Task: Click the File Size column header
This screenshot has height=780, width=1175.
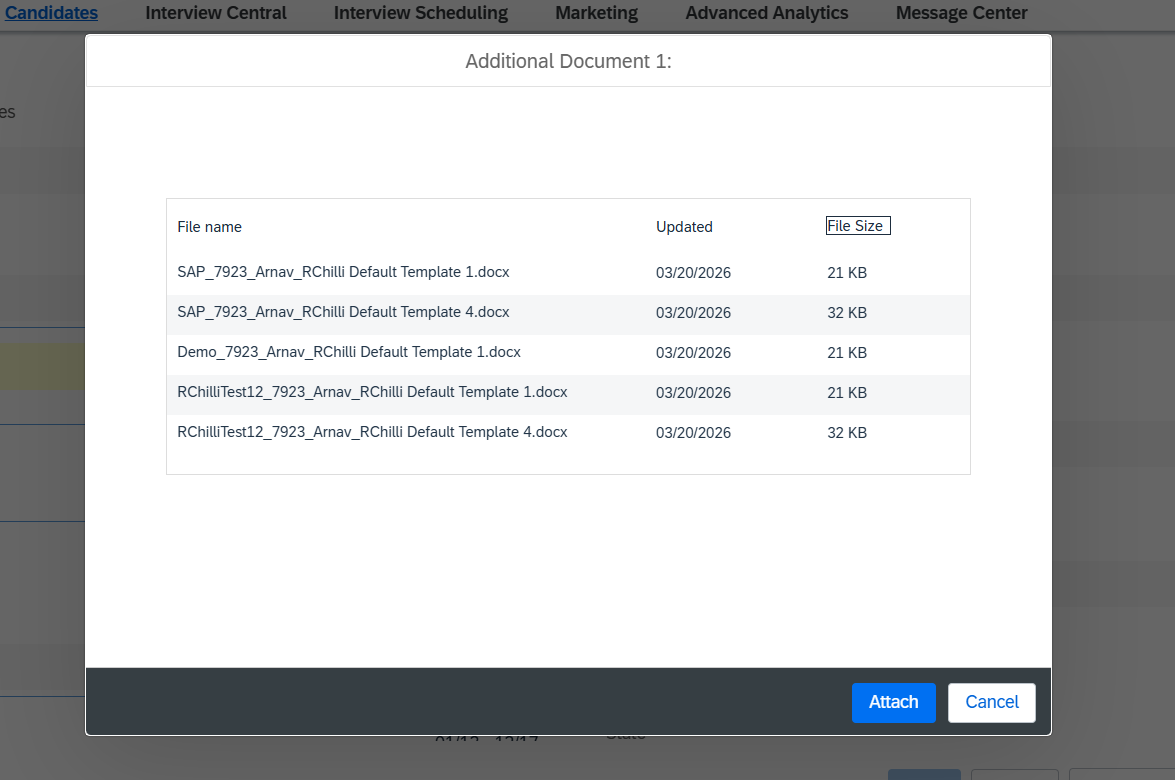Action: pyautogui.click(x=855, y=226)
